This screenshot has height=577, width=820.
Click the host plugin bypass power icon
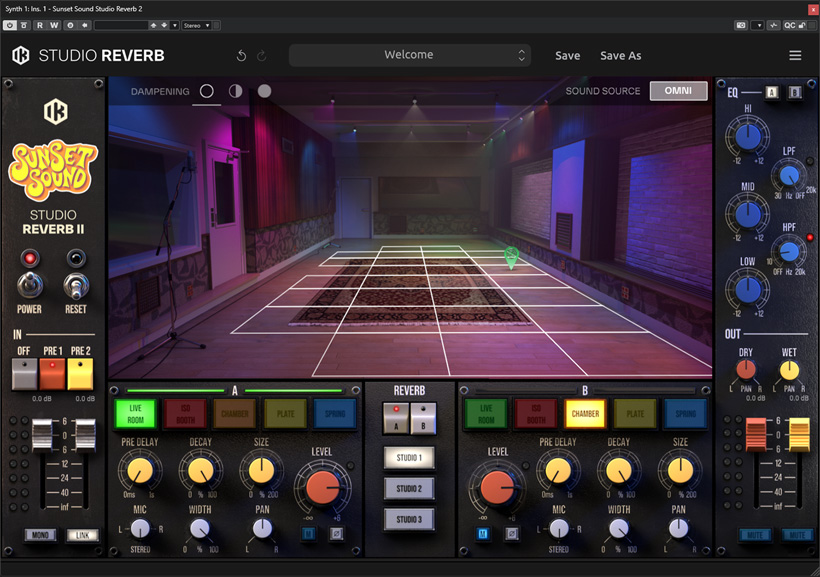point(9,25)
